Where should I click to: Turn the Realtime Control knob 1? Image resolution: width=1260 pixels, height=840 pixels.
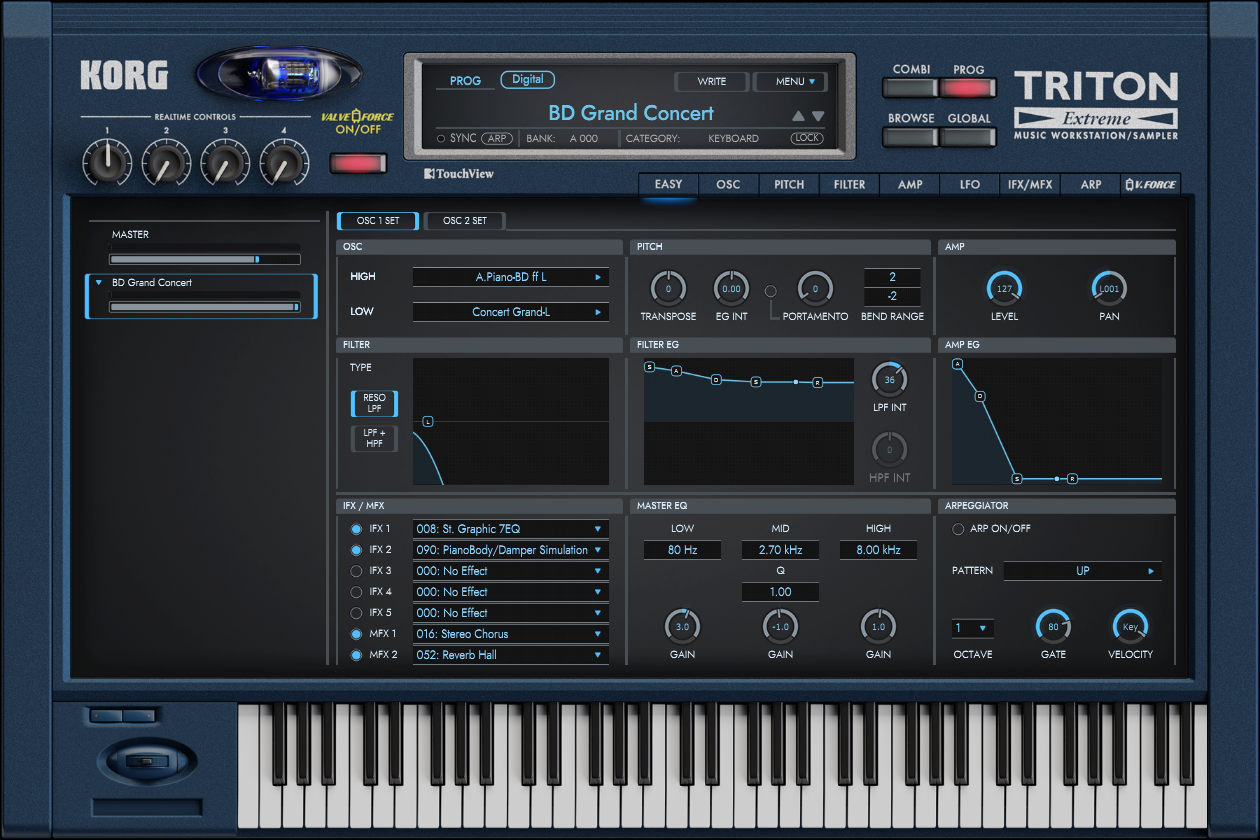[106, 161]
